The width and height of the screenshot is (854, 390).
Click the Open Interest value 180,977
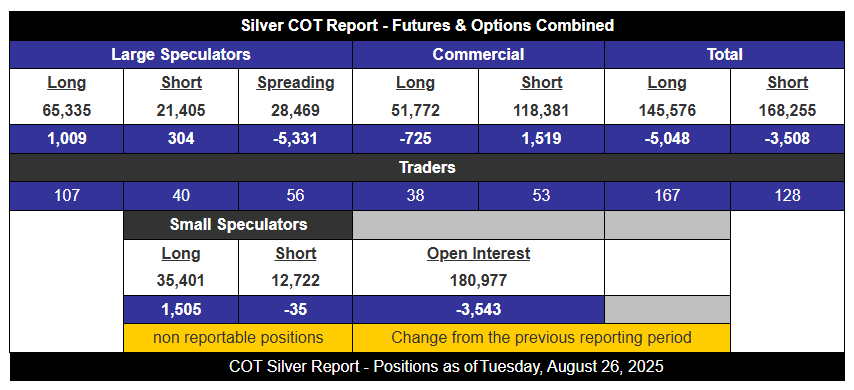tap(478, 281)
